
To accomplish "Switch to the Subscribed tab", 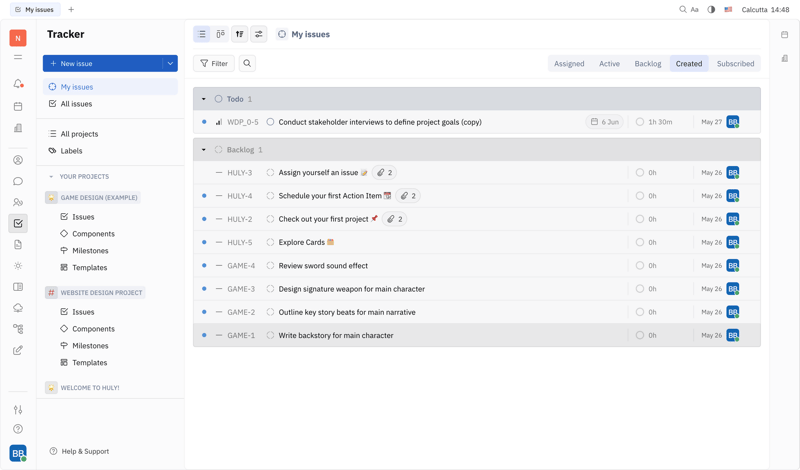I will coord(735,64).
